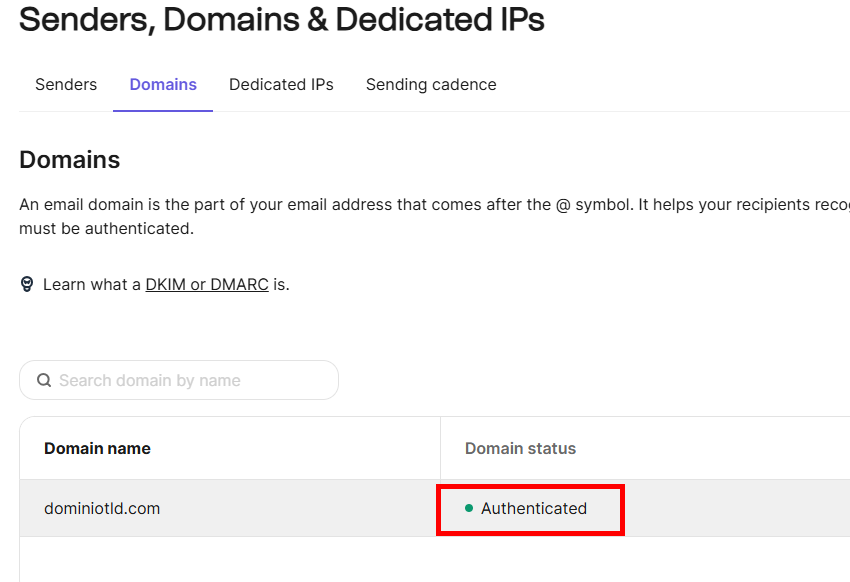The height and width of the screenshot is (582, 850).
Task: Click the magnifying glass search icon
Action: [44, 380]
